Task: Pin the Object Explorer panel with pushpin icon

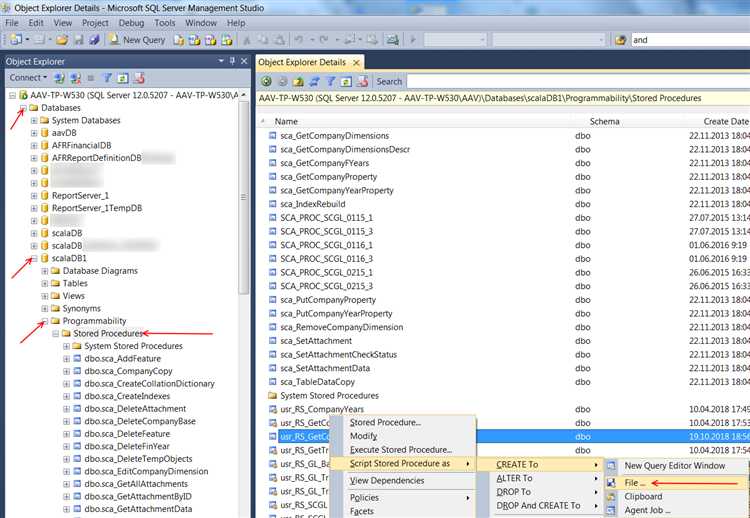Action: tap(230, 61)
